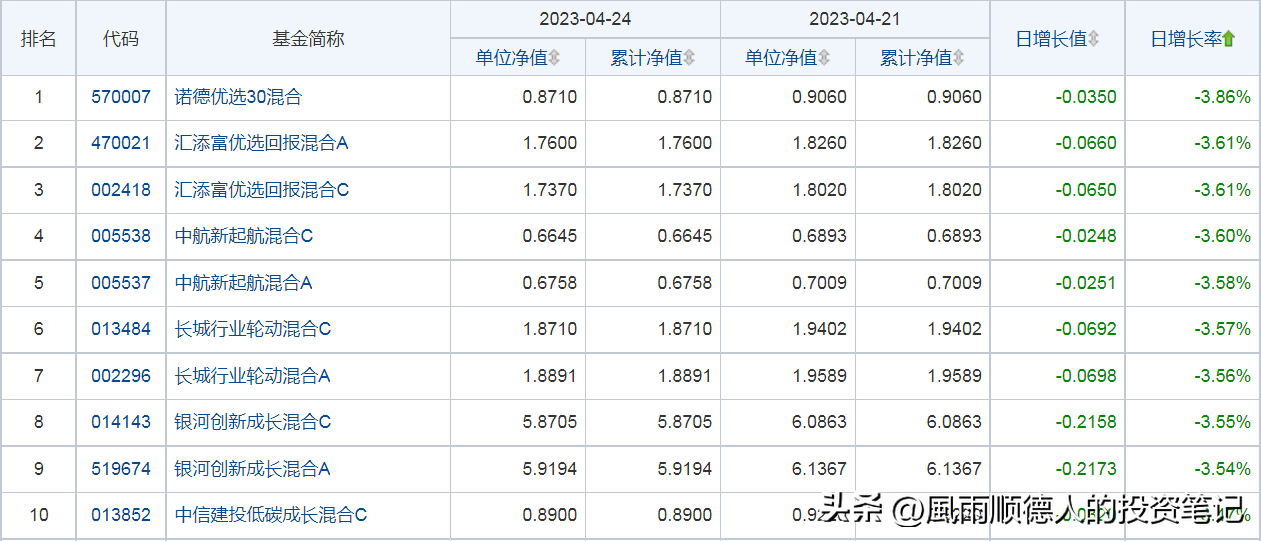
Task: Open fund code 013852
Action: pos(121,515)
